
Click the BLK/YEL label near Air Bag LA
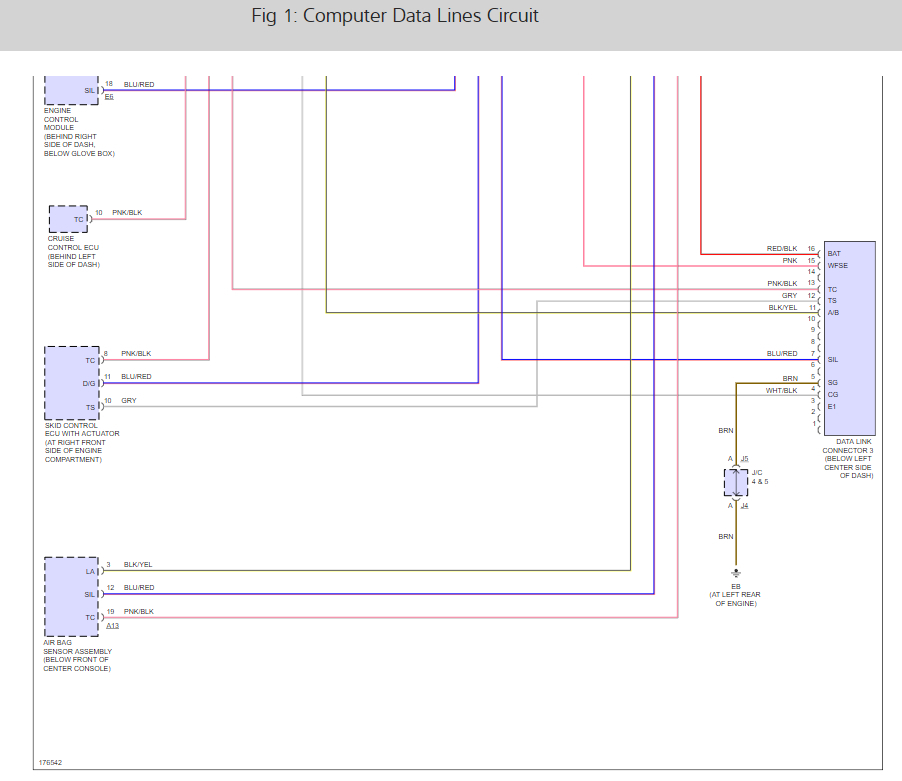(138, 565)
